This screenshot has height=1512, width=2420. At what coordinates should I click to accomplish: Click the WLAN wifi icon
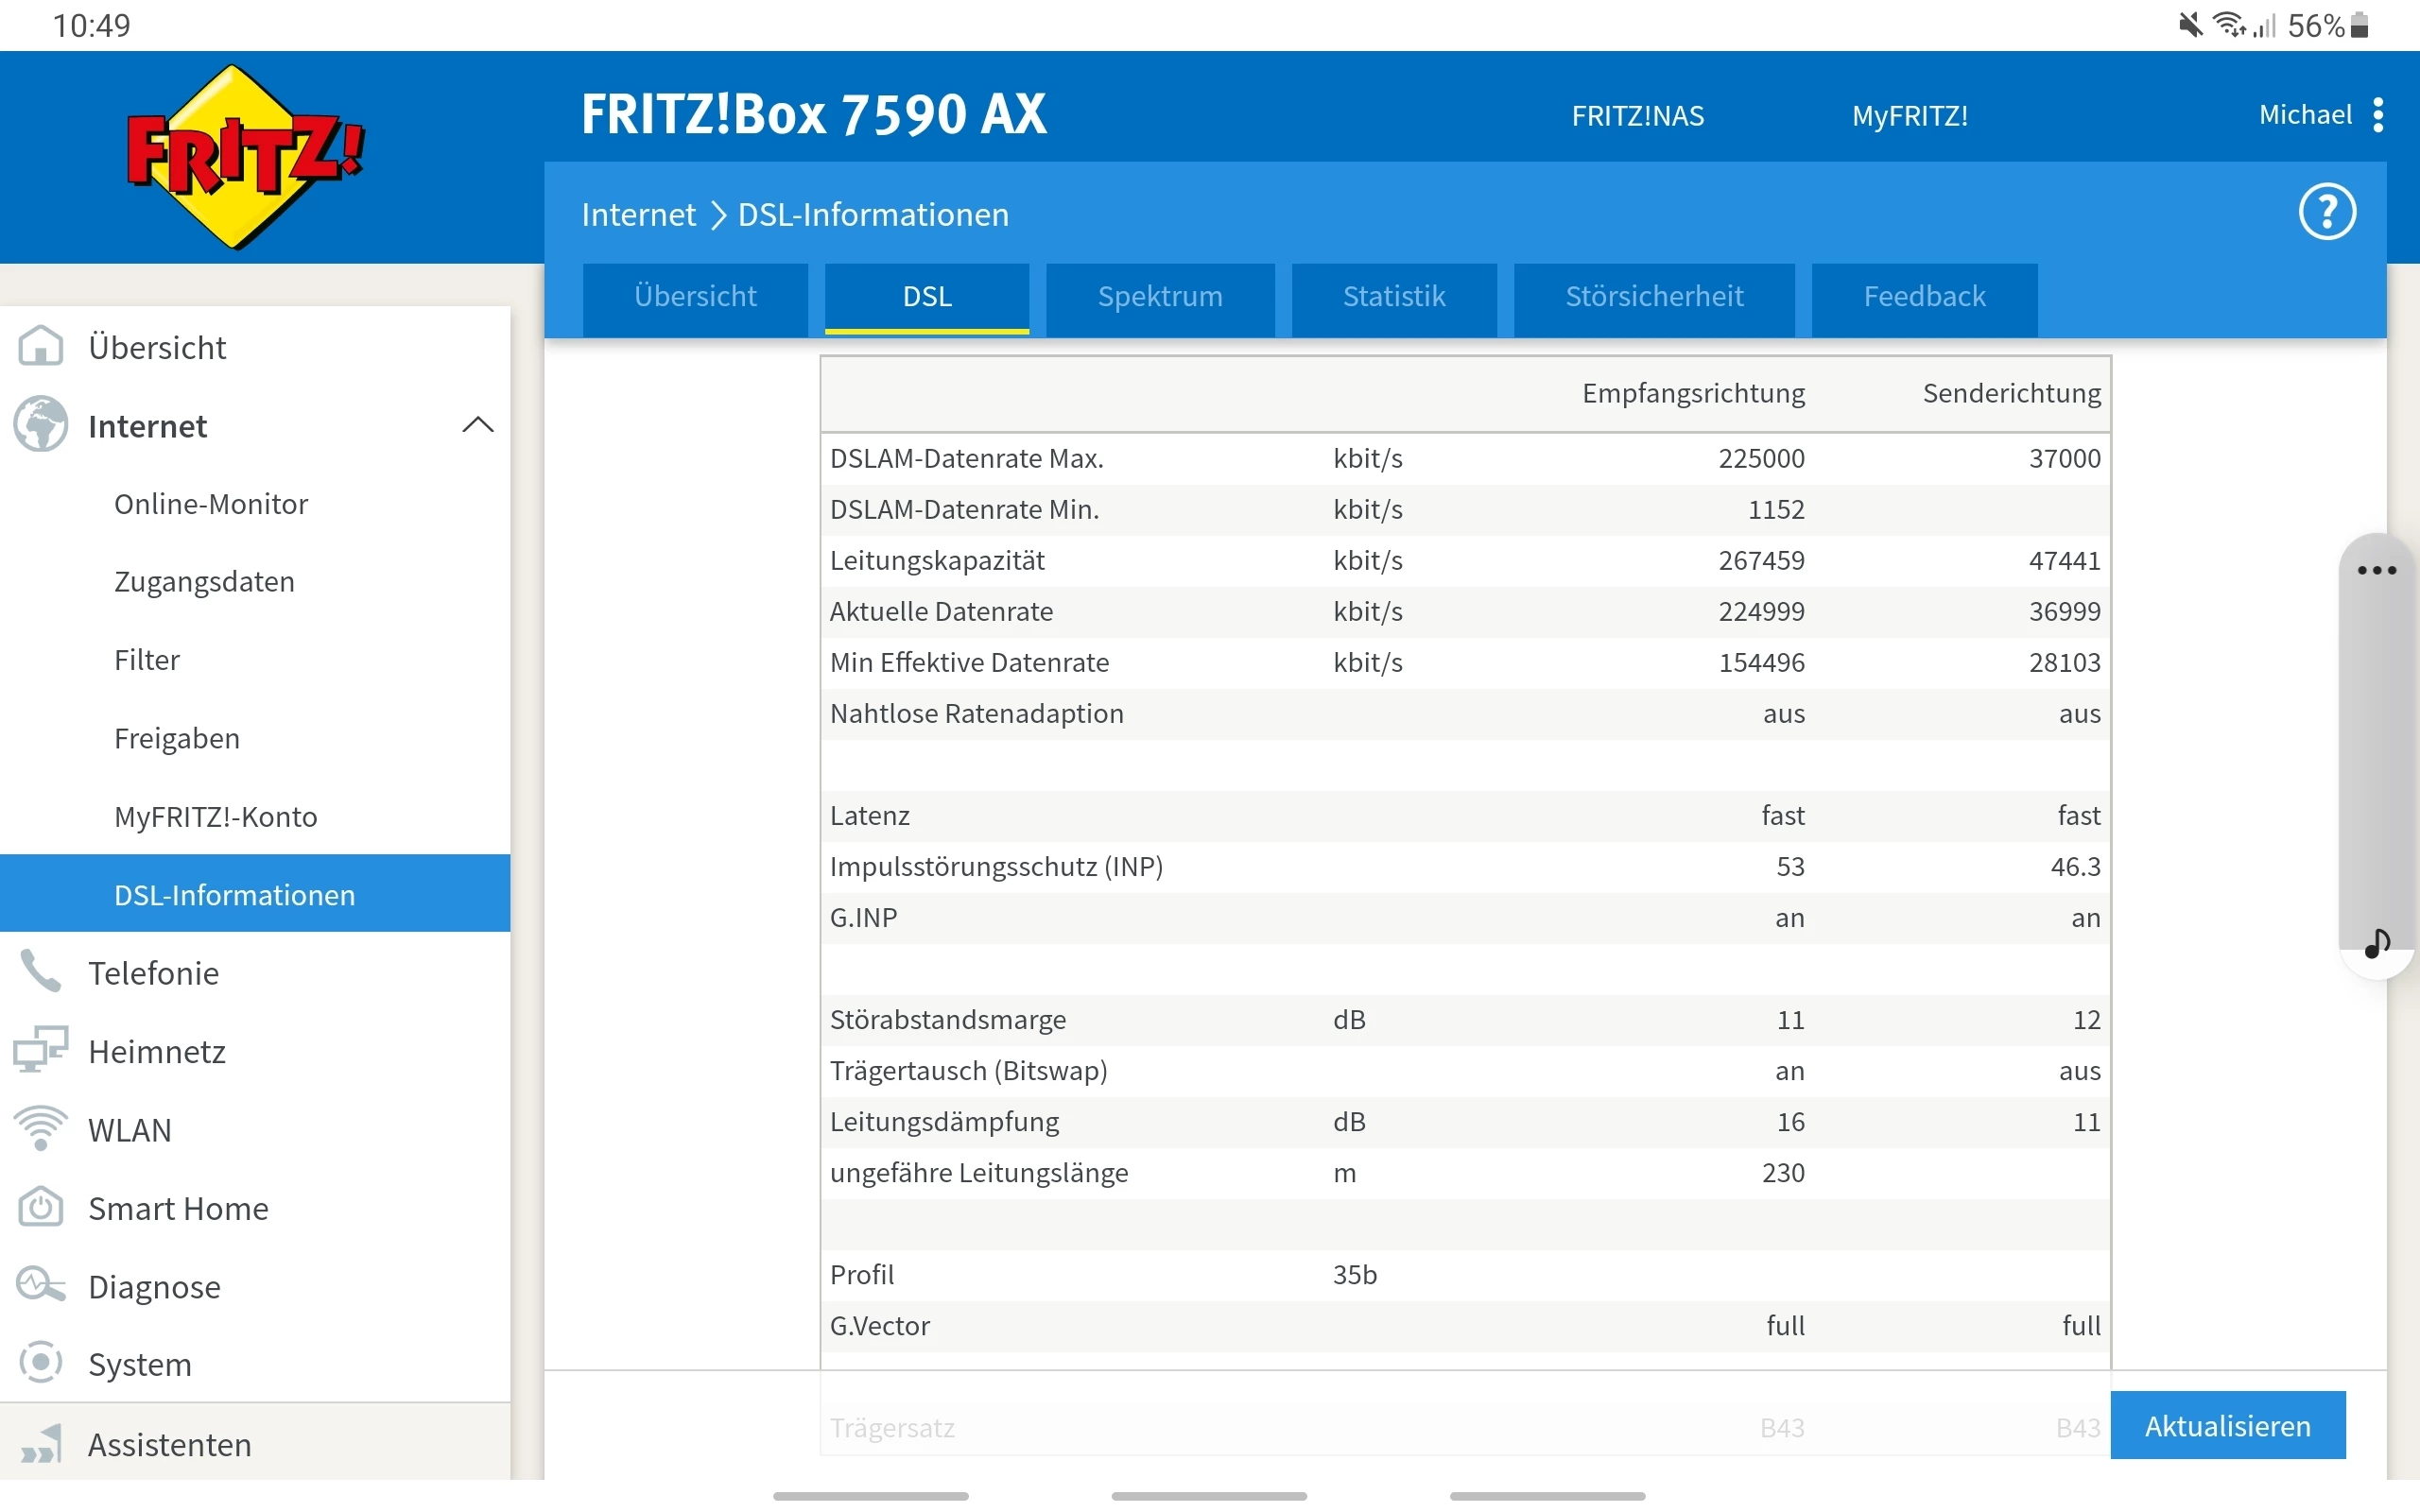40,1129
